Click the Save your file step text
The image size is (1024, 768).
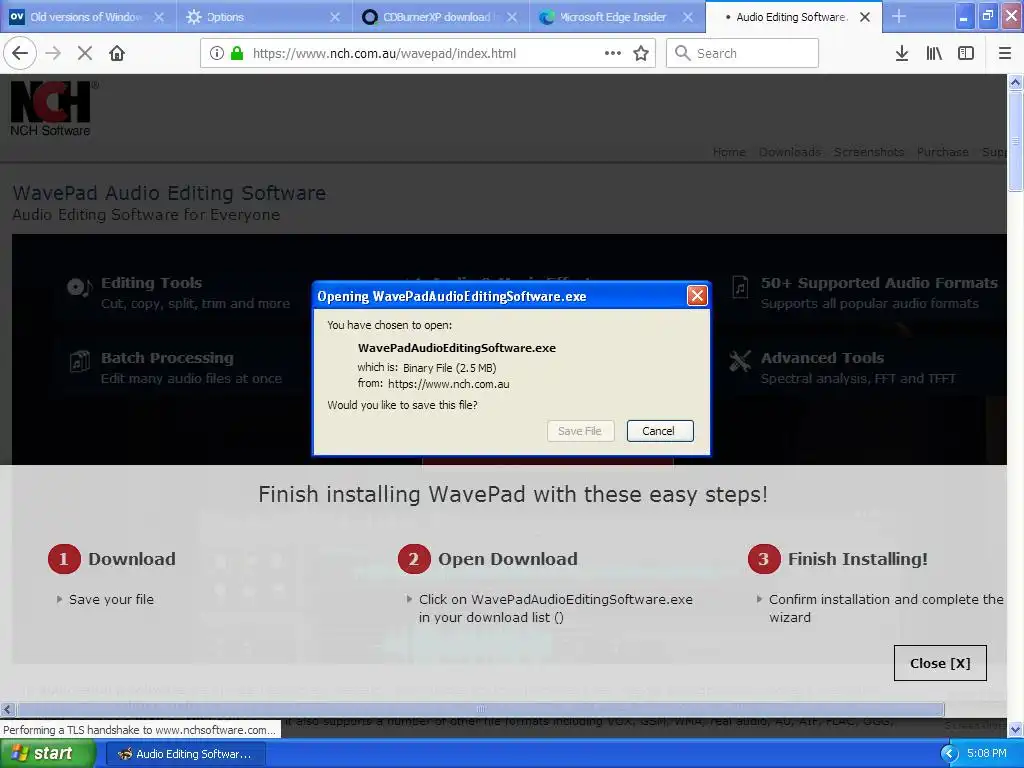[x=112, y=600]
